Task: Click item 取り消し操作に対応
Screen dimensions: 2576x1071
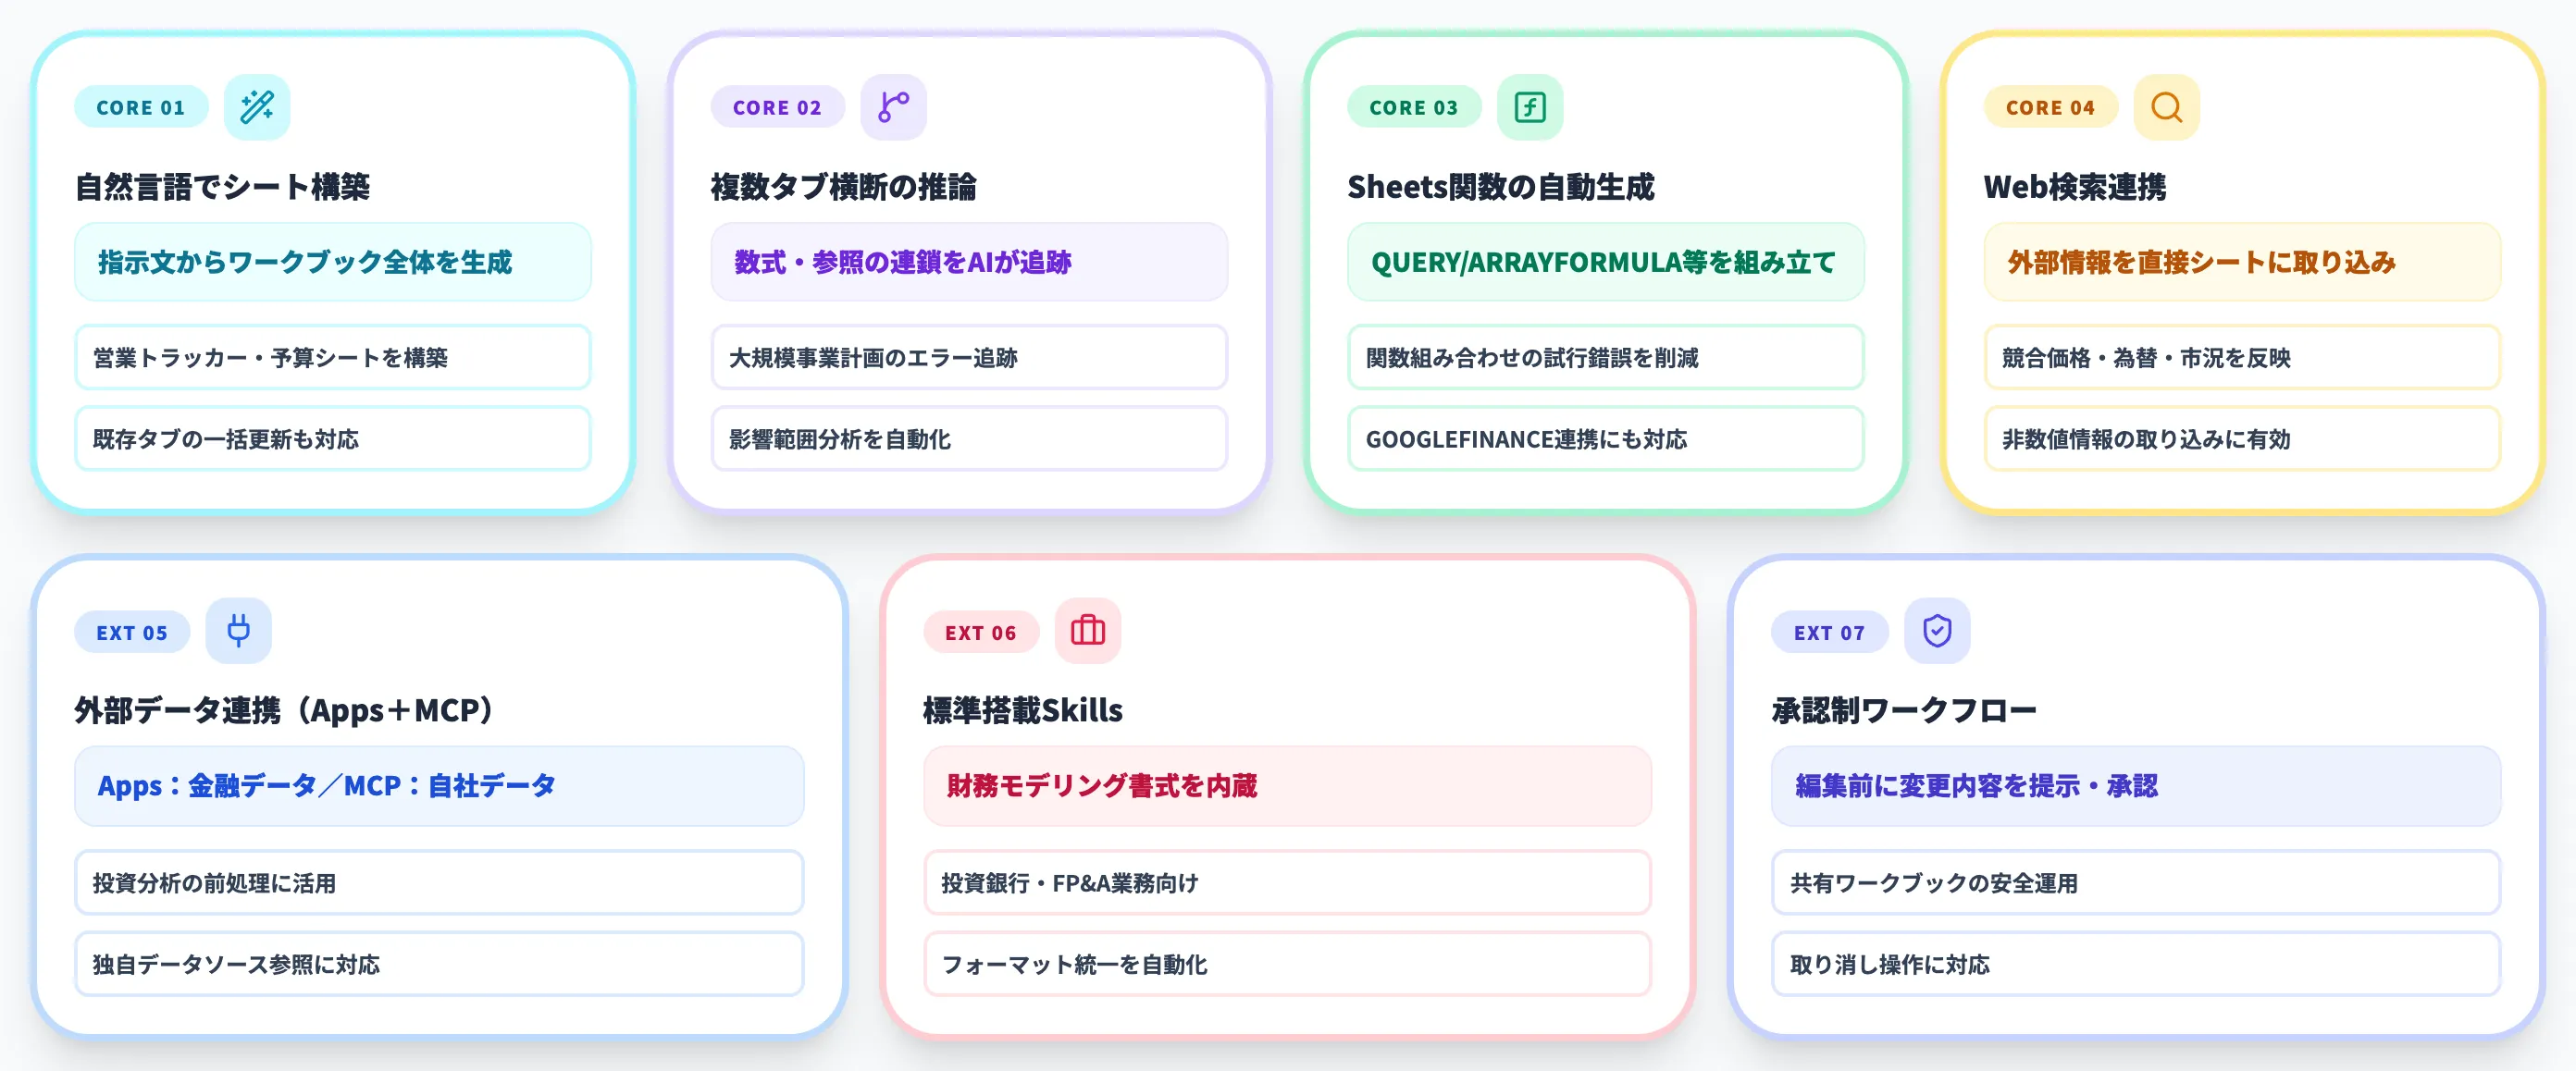Action: click(2136, 964)
